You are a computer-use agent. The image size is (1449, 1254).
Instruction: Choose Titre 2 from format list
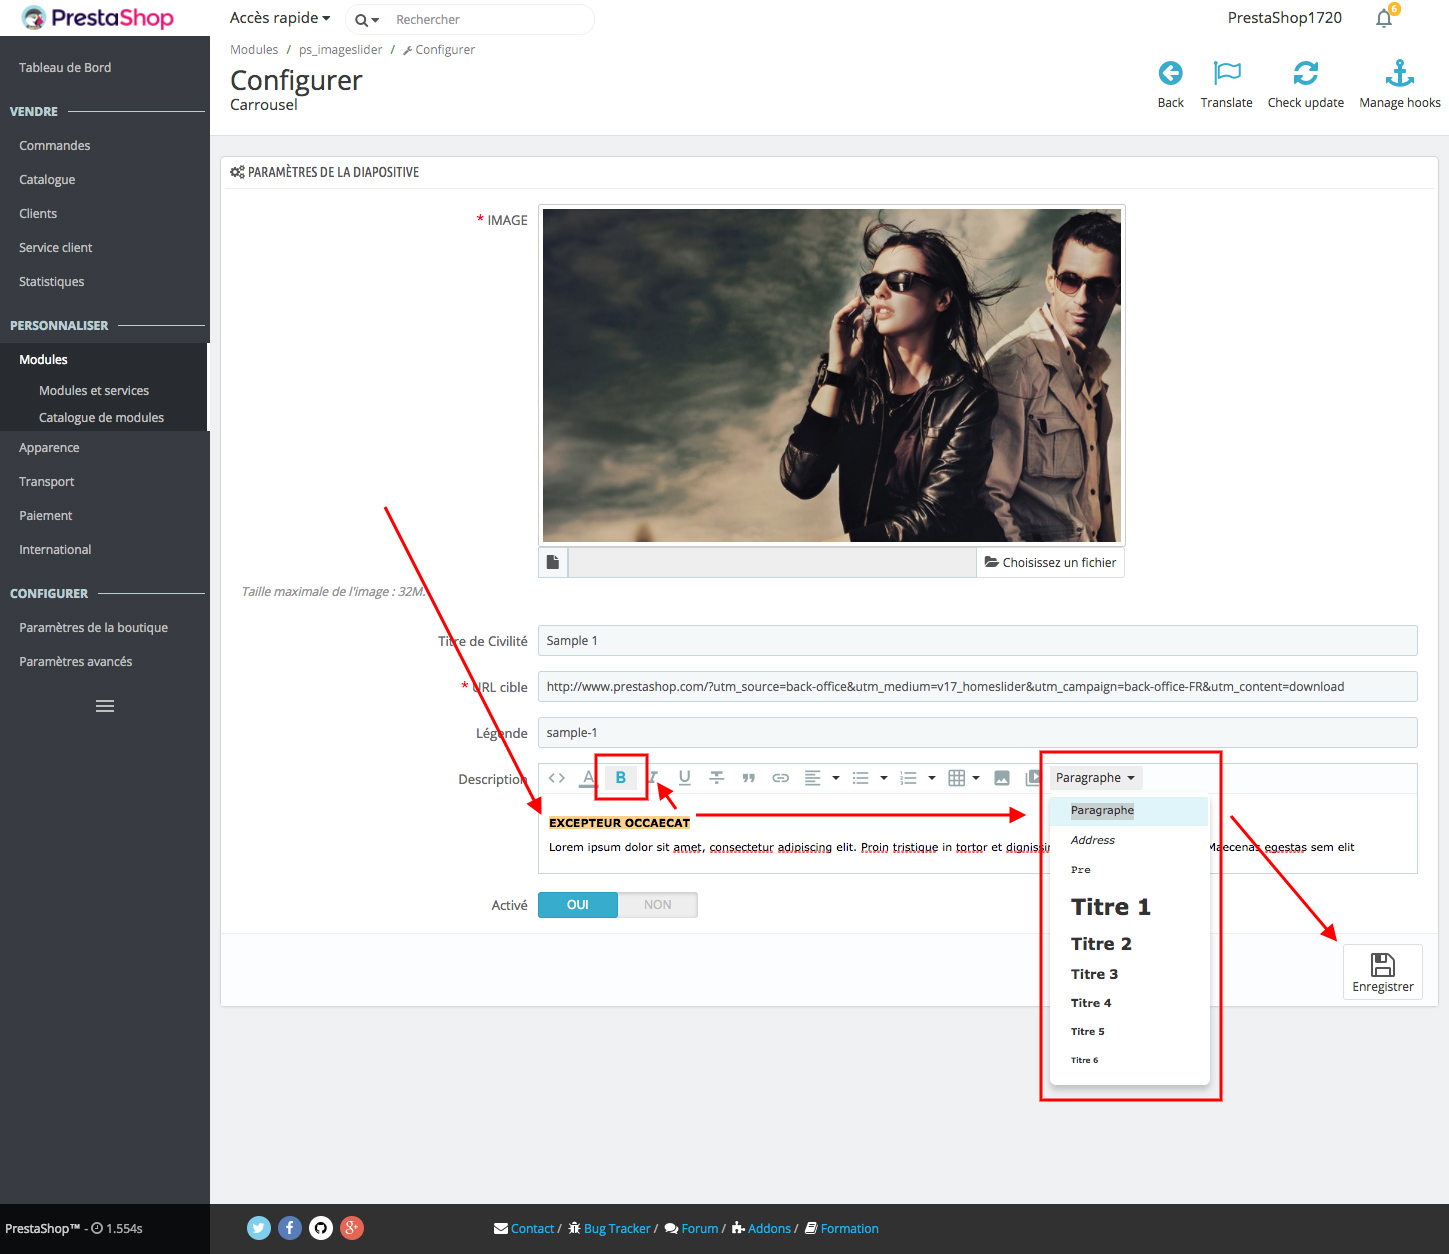tap(1101, 944)
